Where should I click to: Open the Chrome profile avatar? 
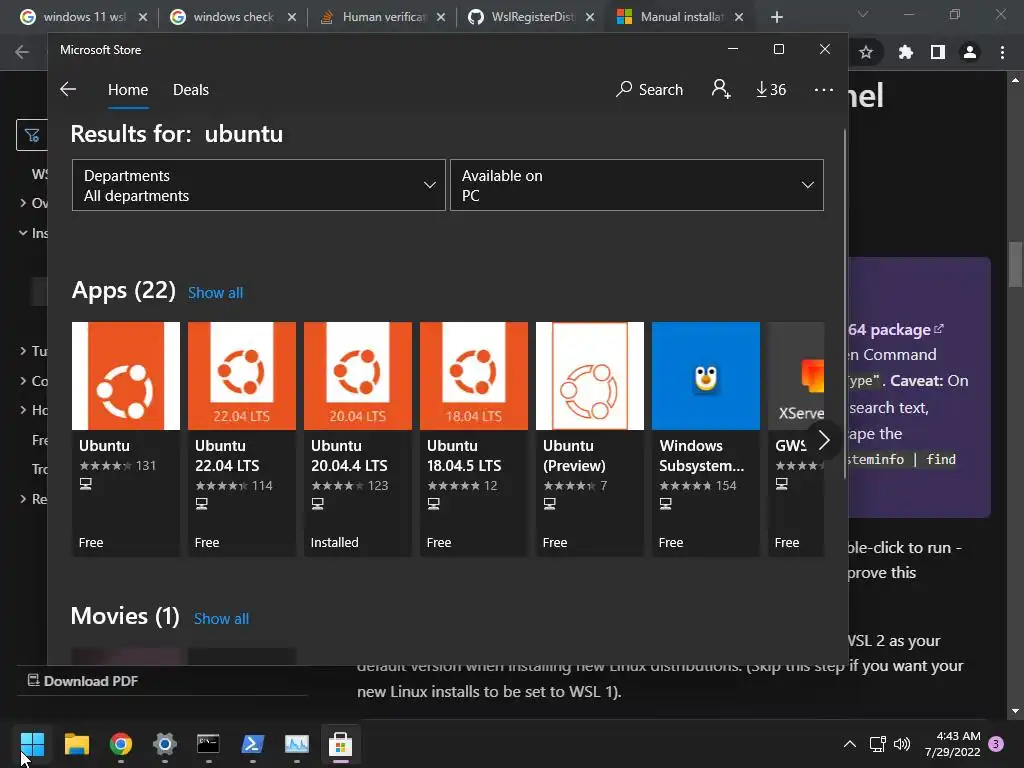tap(970, 52)
